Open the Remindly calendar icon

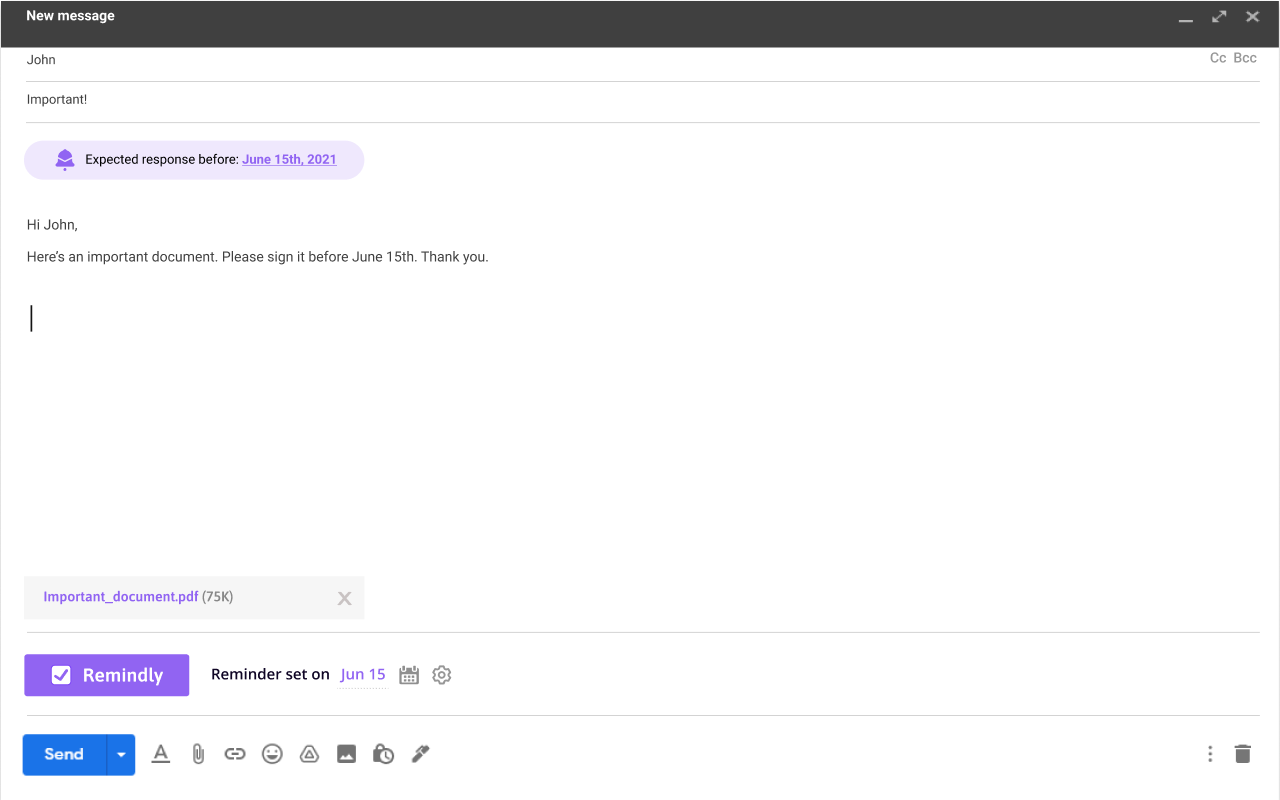point(408,674)
